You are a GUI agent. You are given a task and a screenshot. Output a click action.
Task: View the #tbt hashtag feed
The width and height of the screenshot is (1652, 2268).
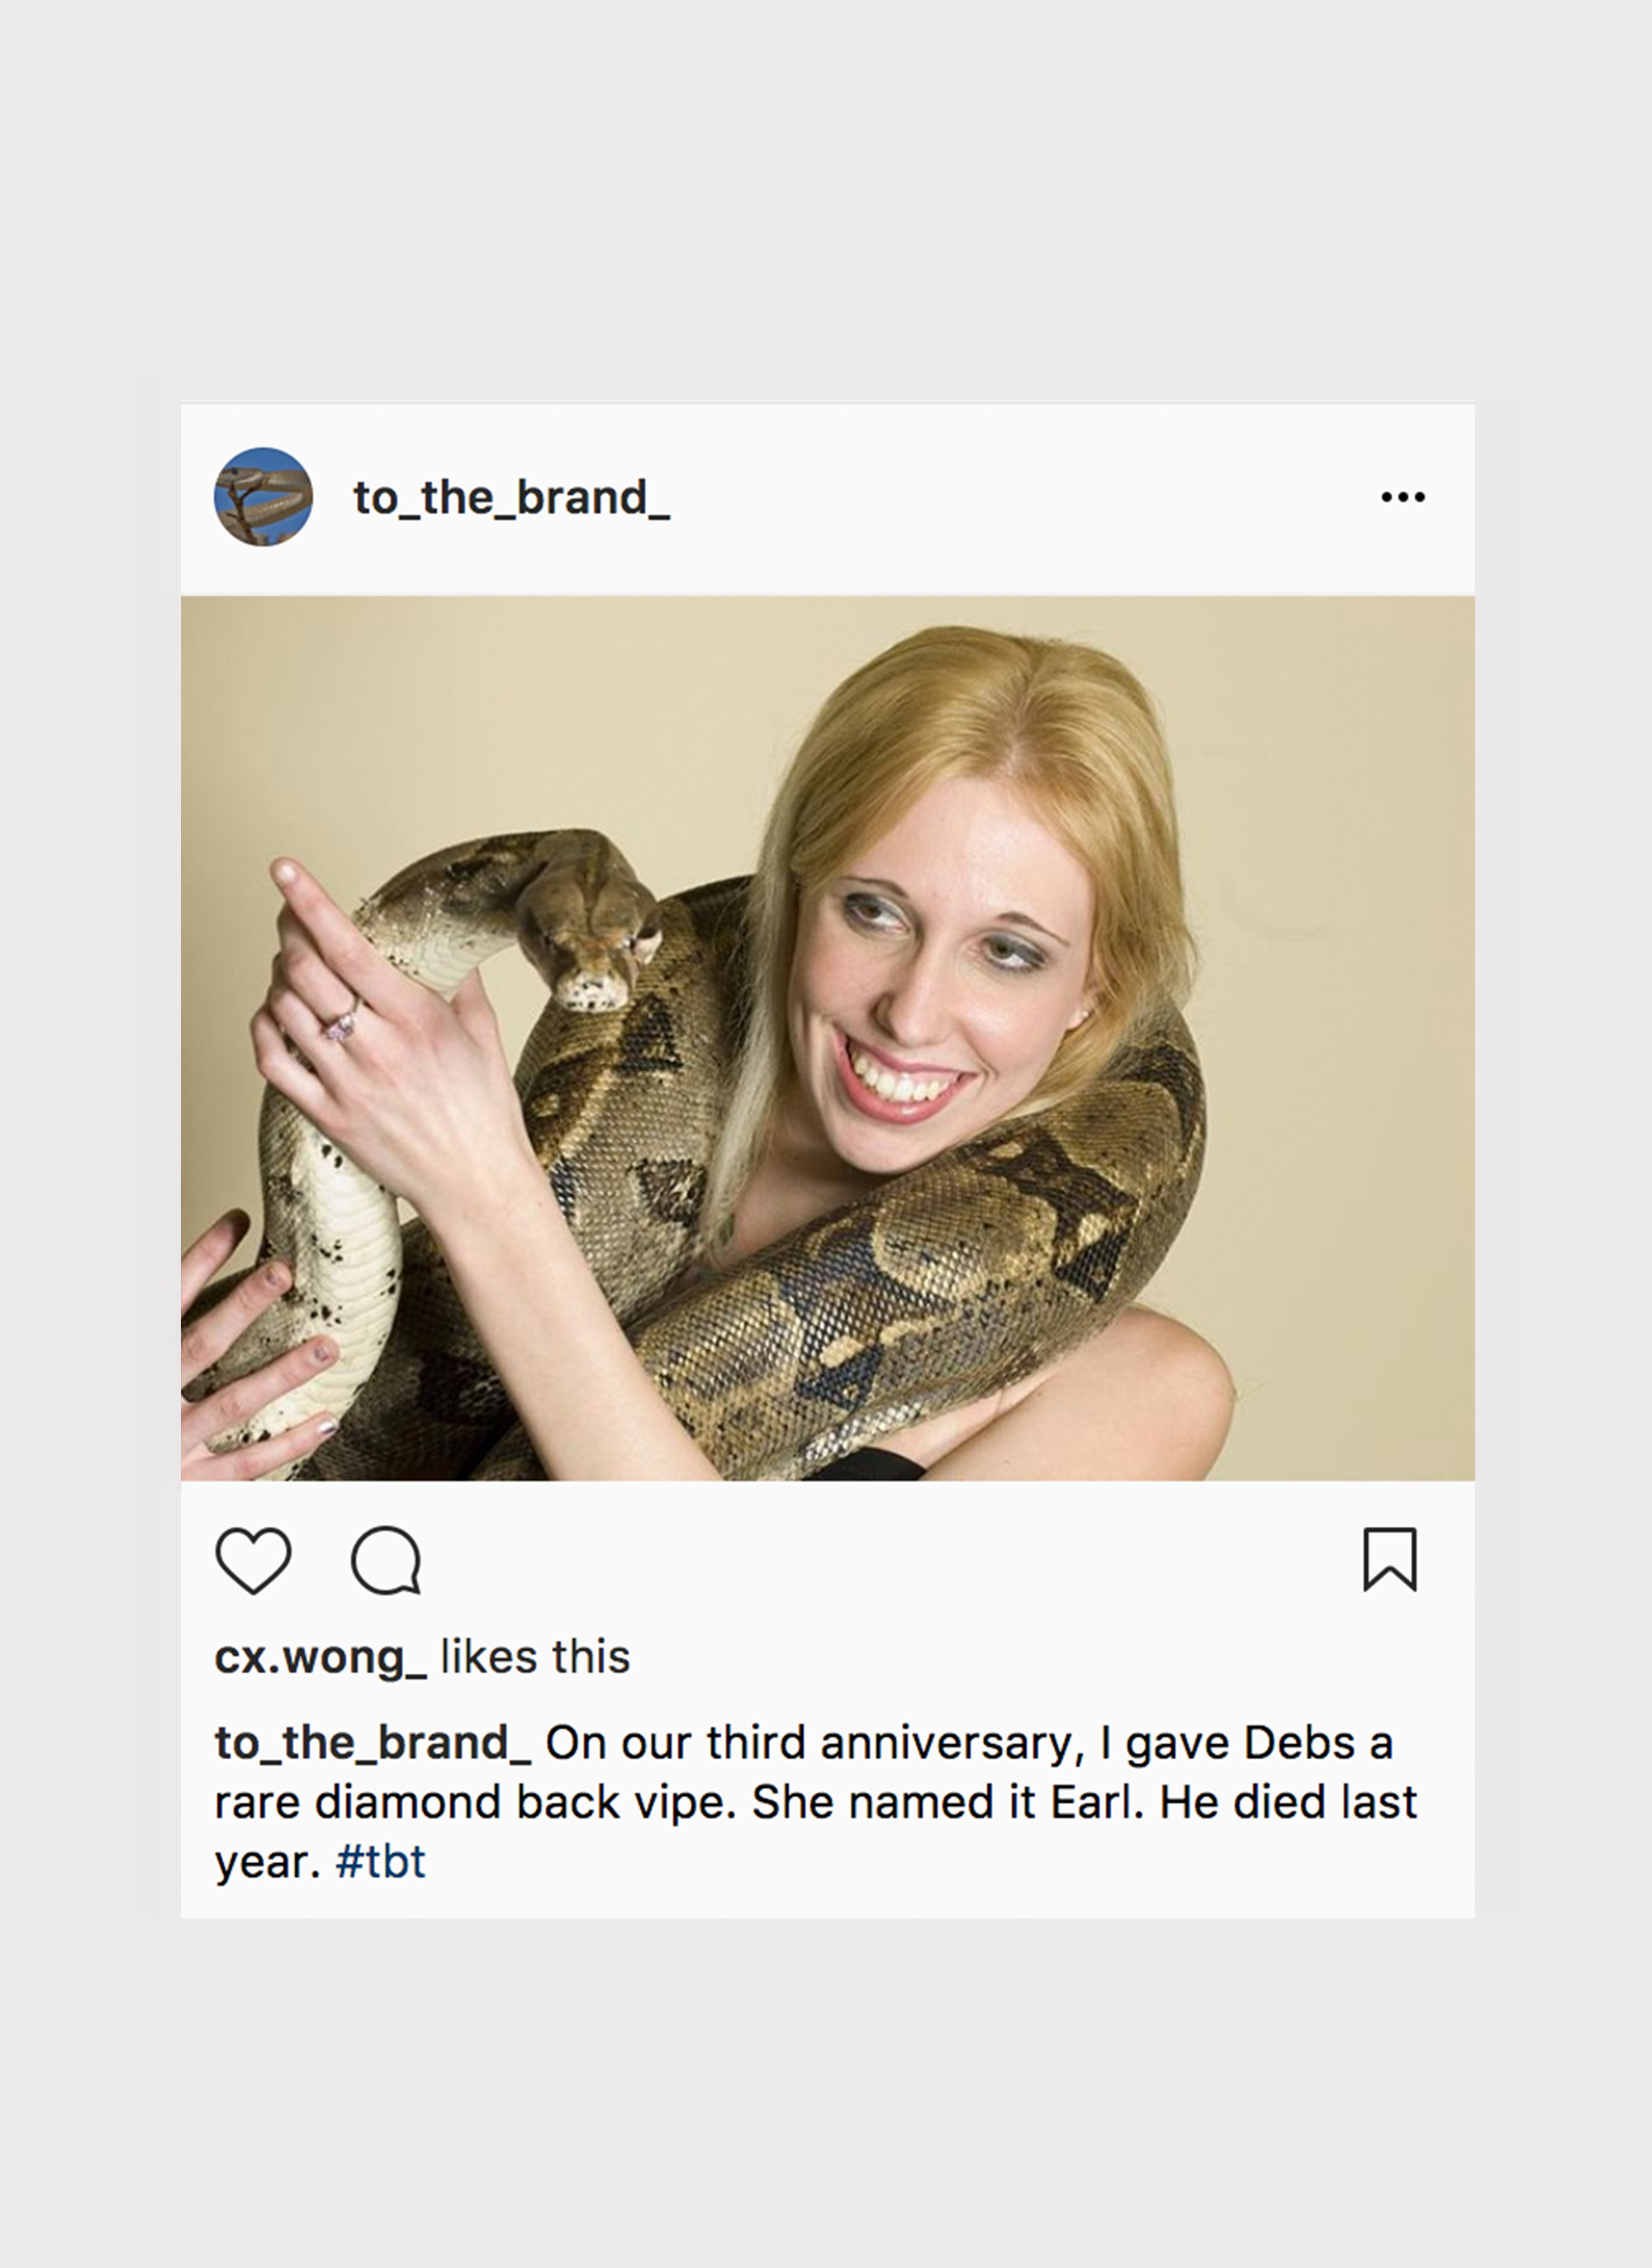click(381, 1861)
